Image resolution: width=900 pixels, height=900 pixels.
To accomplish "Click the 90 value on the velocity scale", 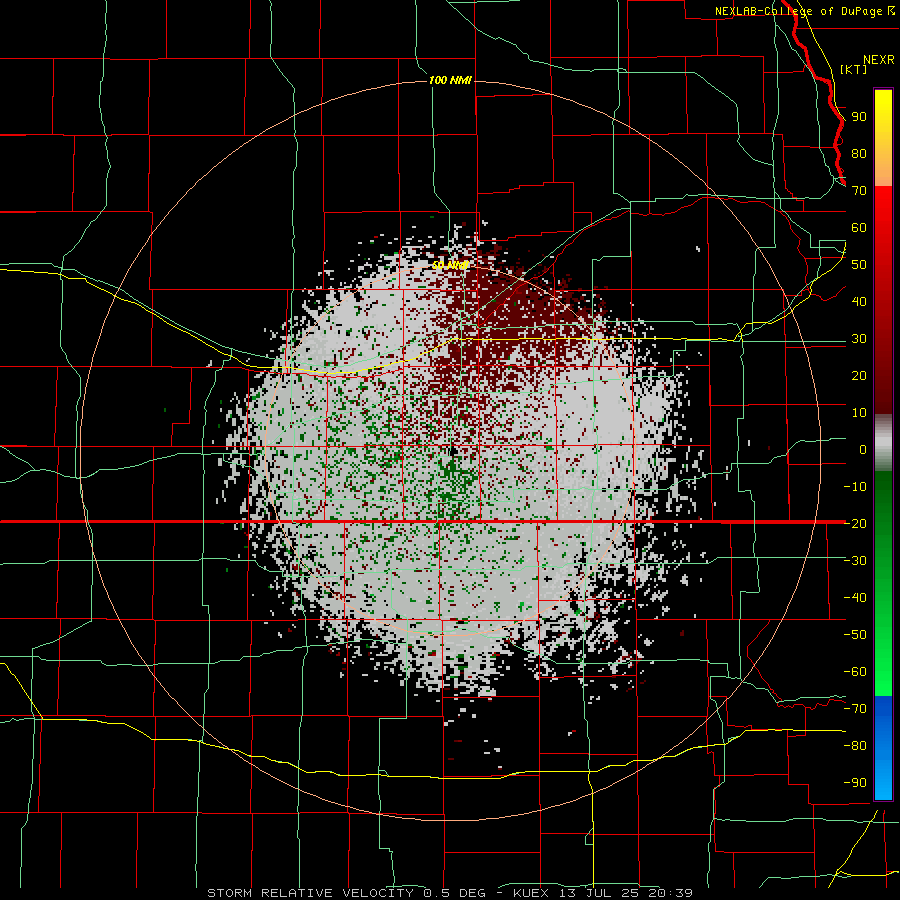I will tap(859, 117).
